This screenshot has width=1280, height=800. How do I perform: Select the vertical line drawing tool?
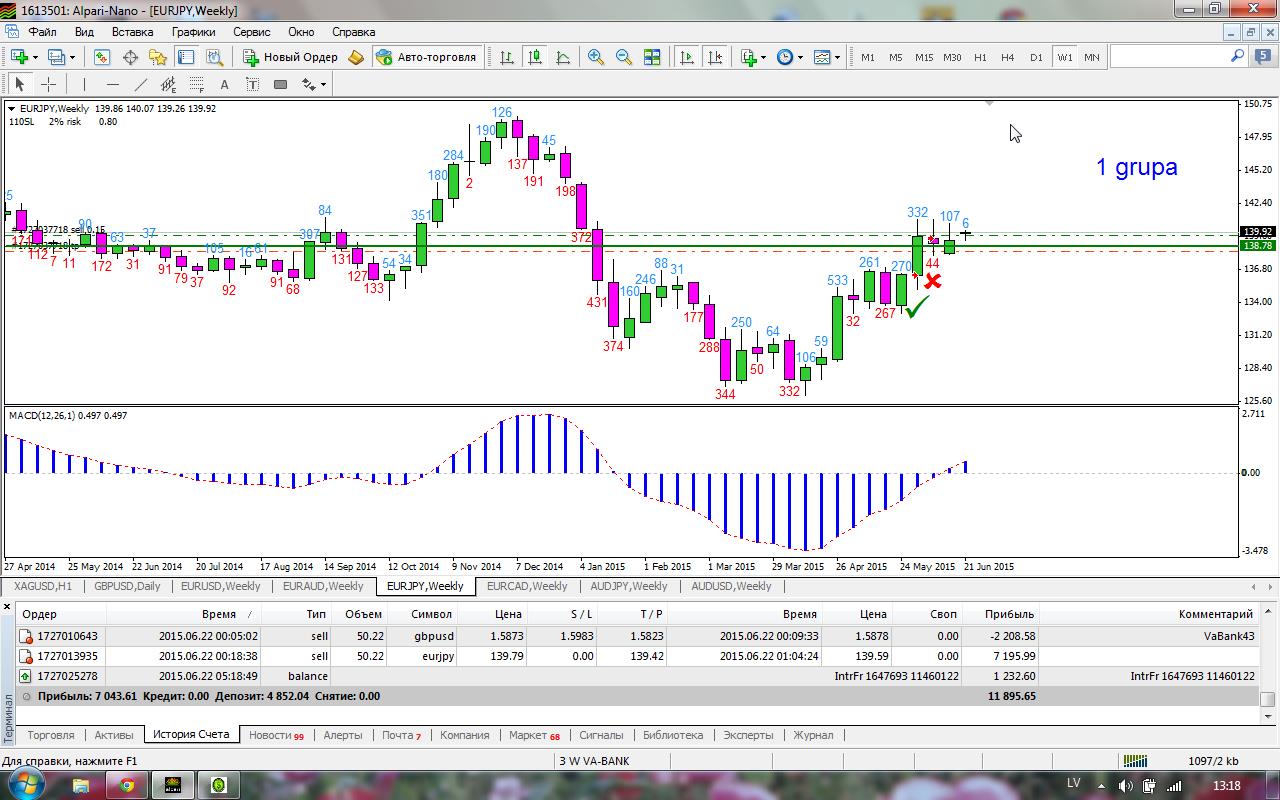click(84, 84)
